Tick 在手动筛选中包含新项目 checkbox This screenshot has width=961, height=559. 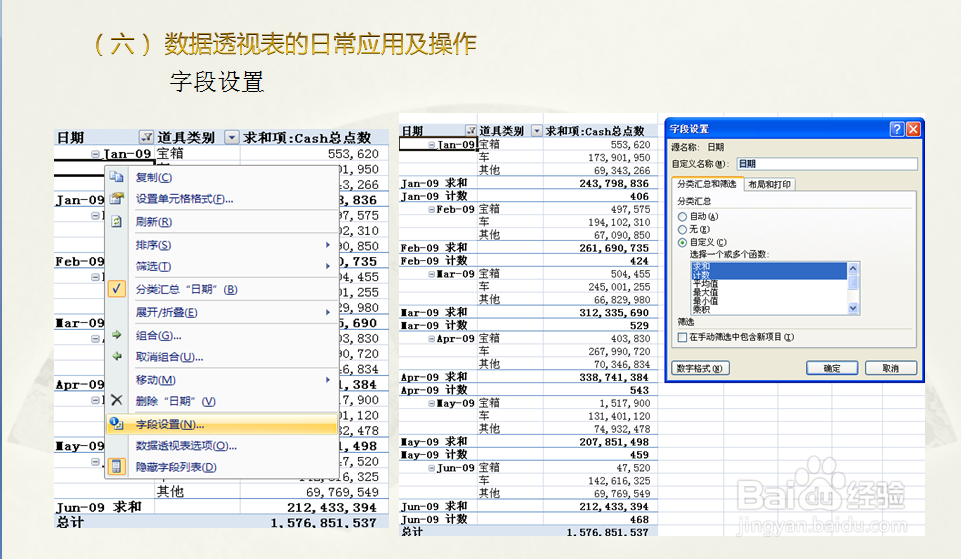(x=682, y=337)
